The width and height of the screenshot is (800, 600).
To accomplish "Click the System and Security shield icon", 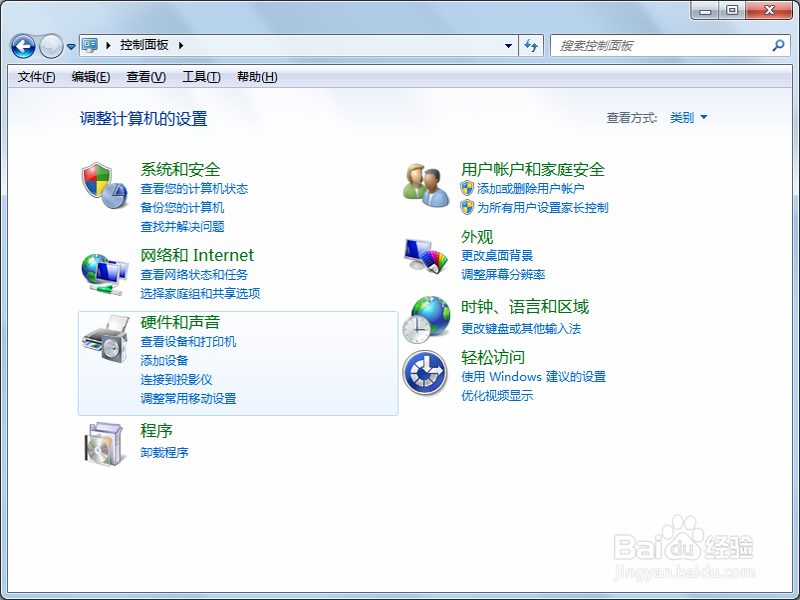I will (x=105, y=186).
